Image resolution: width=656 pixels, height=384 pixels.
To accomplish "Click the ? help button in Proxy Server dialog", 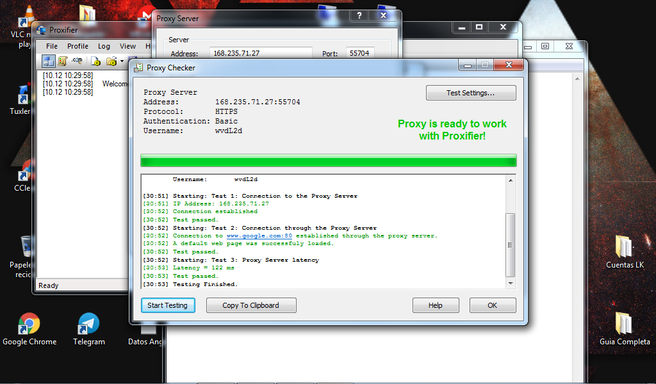I will (x=359, y=15).
